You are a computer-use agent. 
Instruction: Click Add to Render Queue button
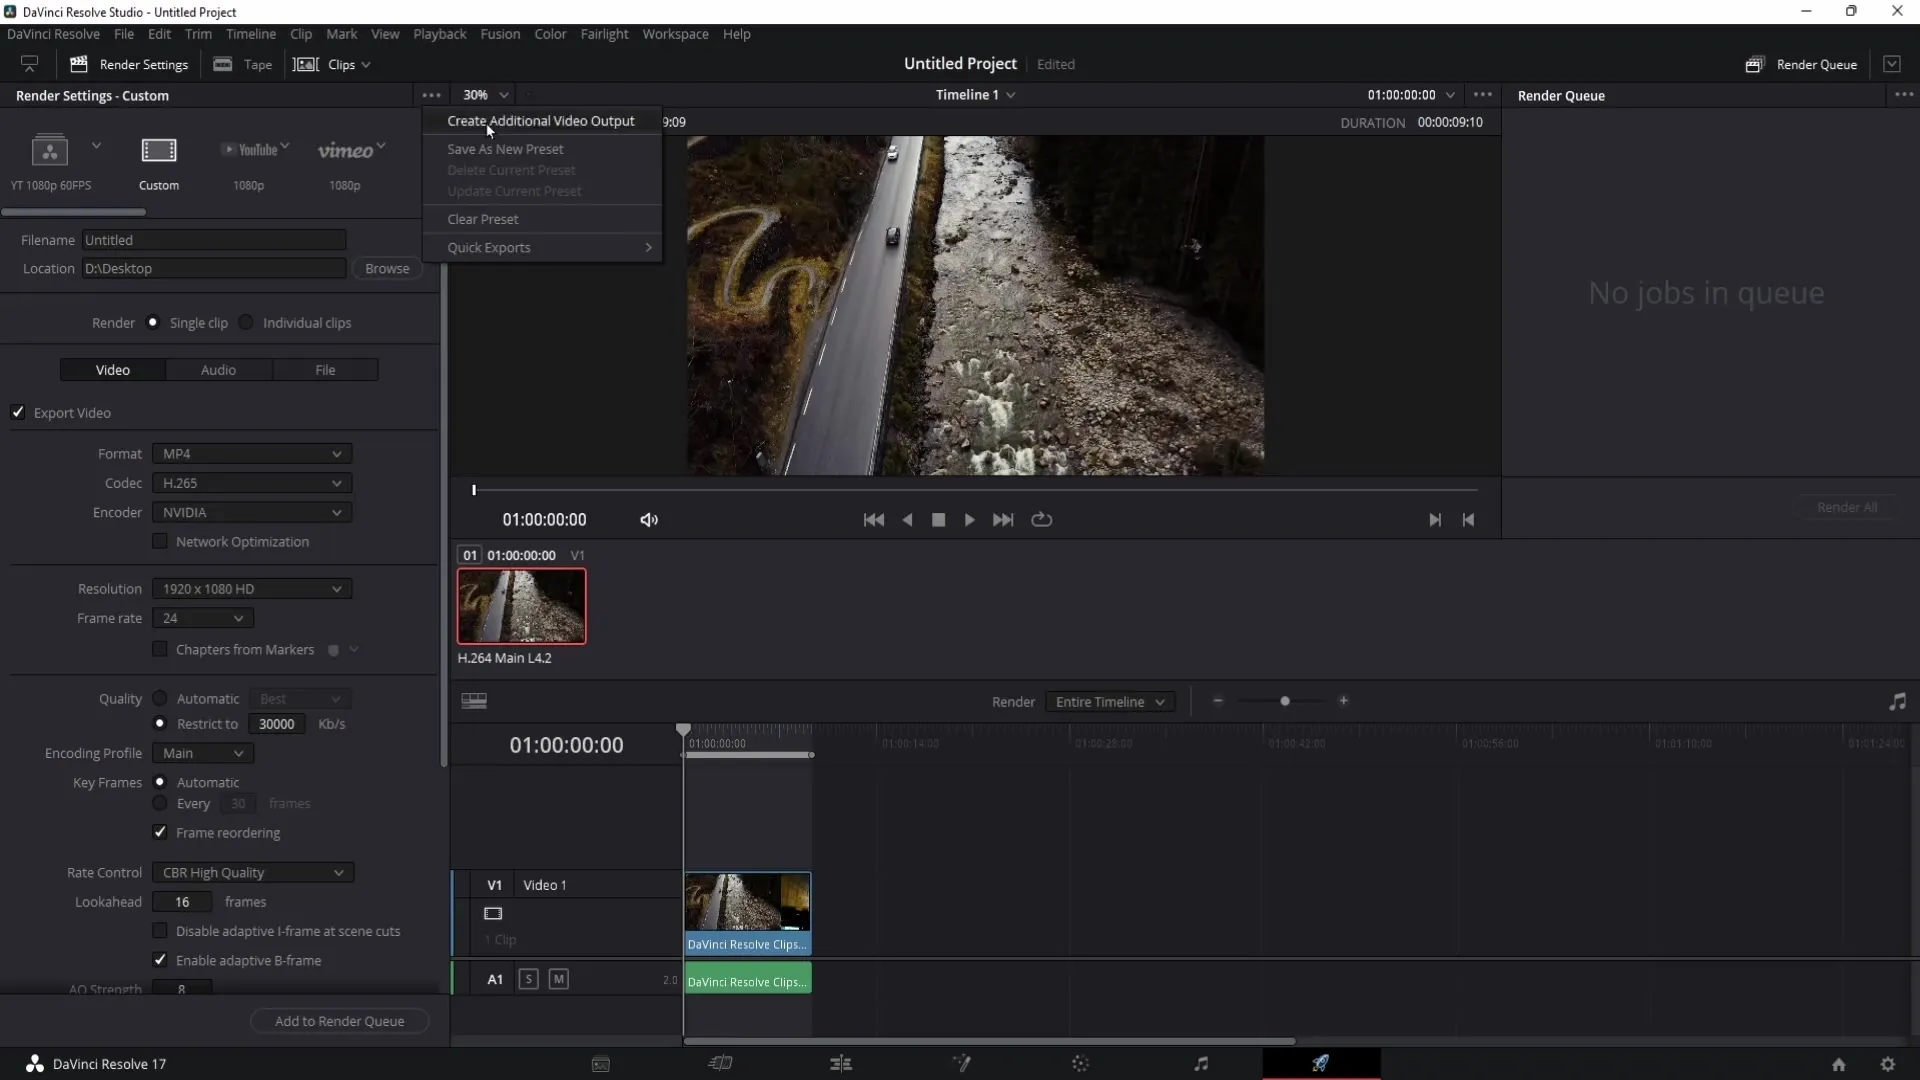(340, 1022)
